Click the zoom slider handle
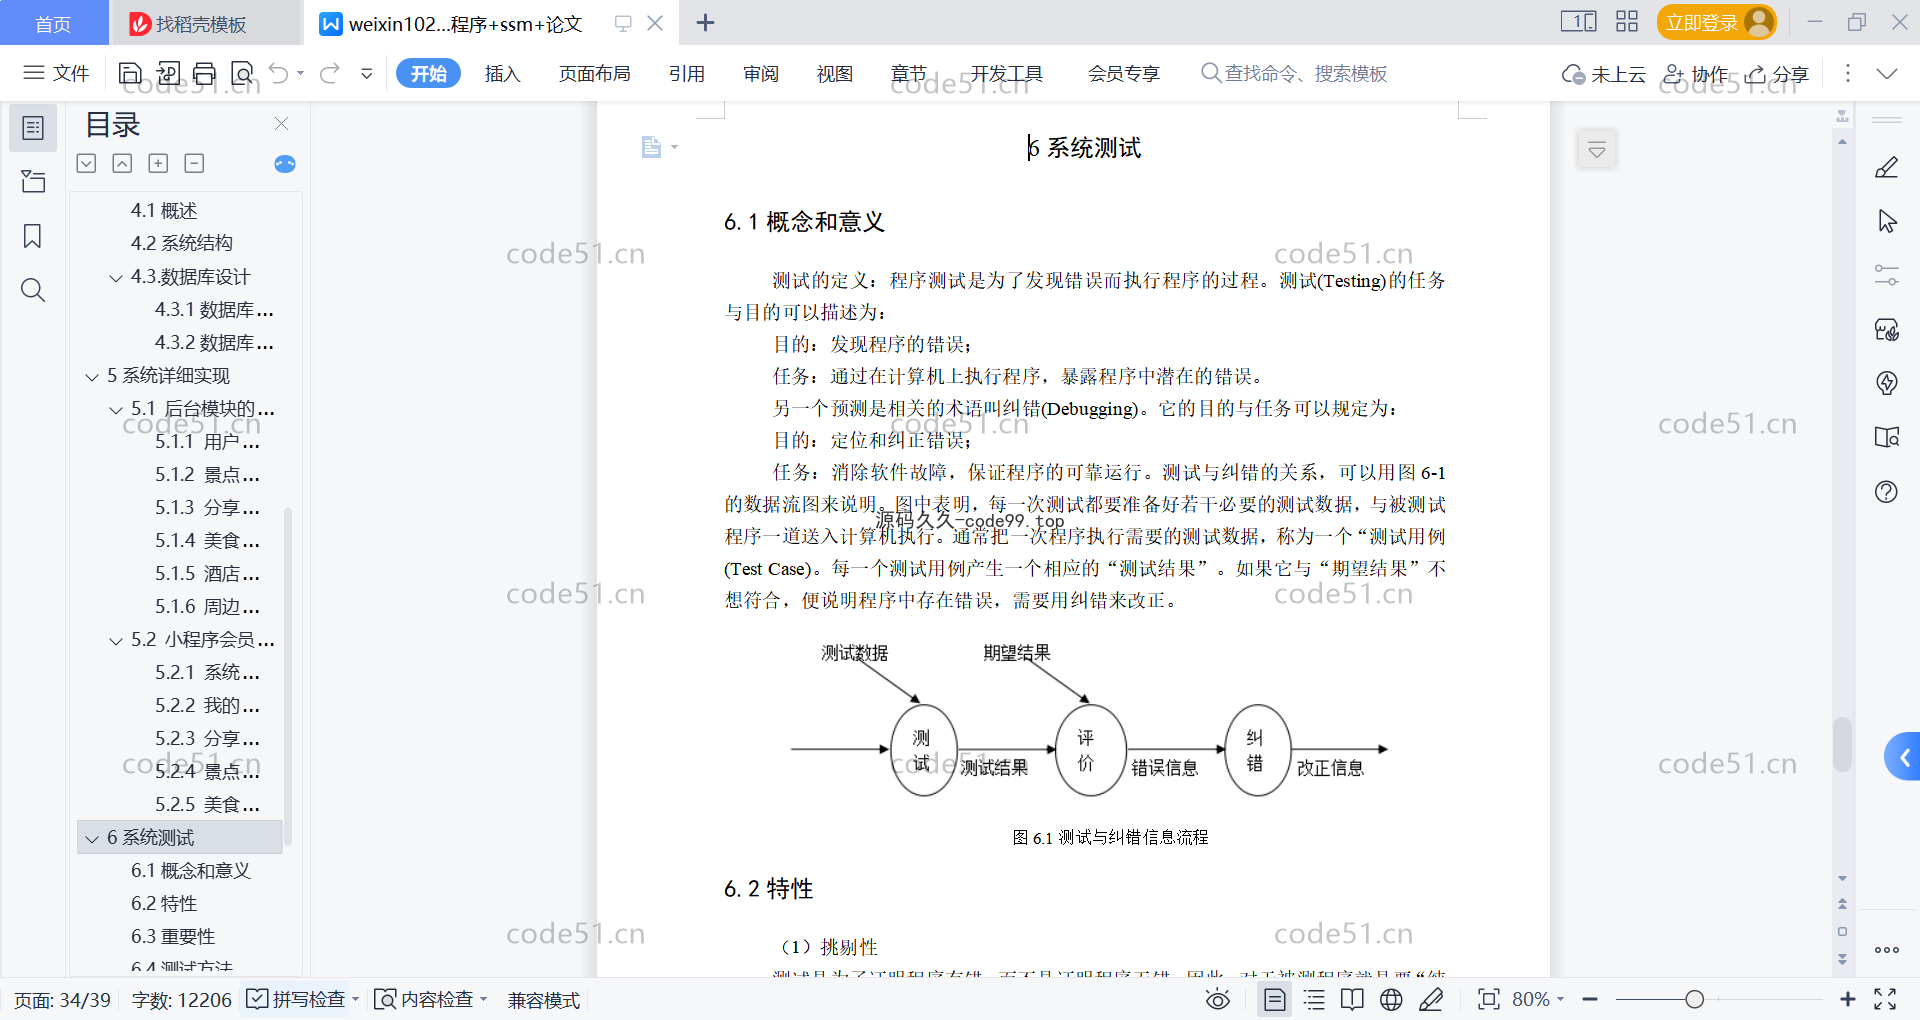The width and height of the screenshot is (1920, 1020). tap(1694, 999)
